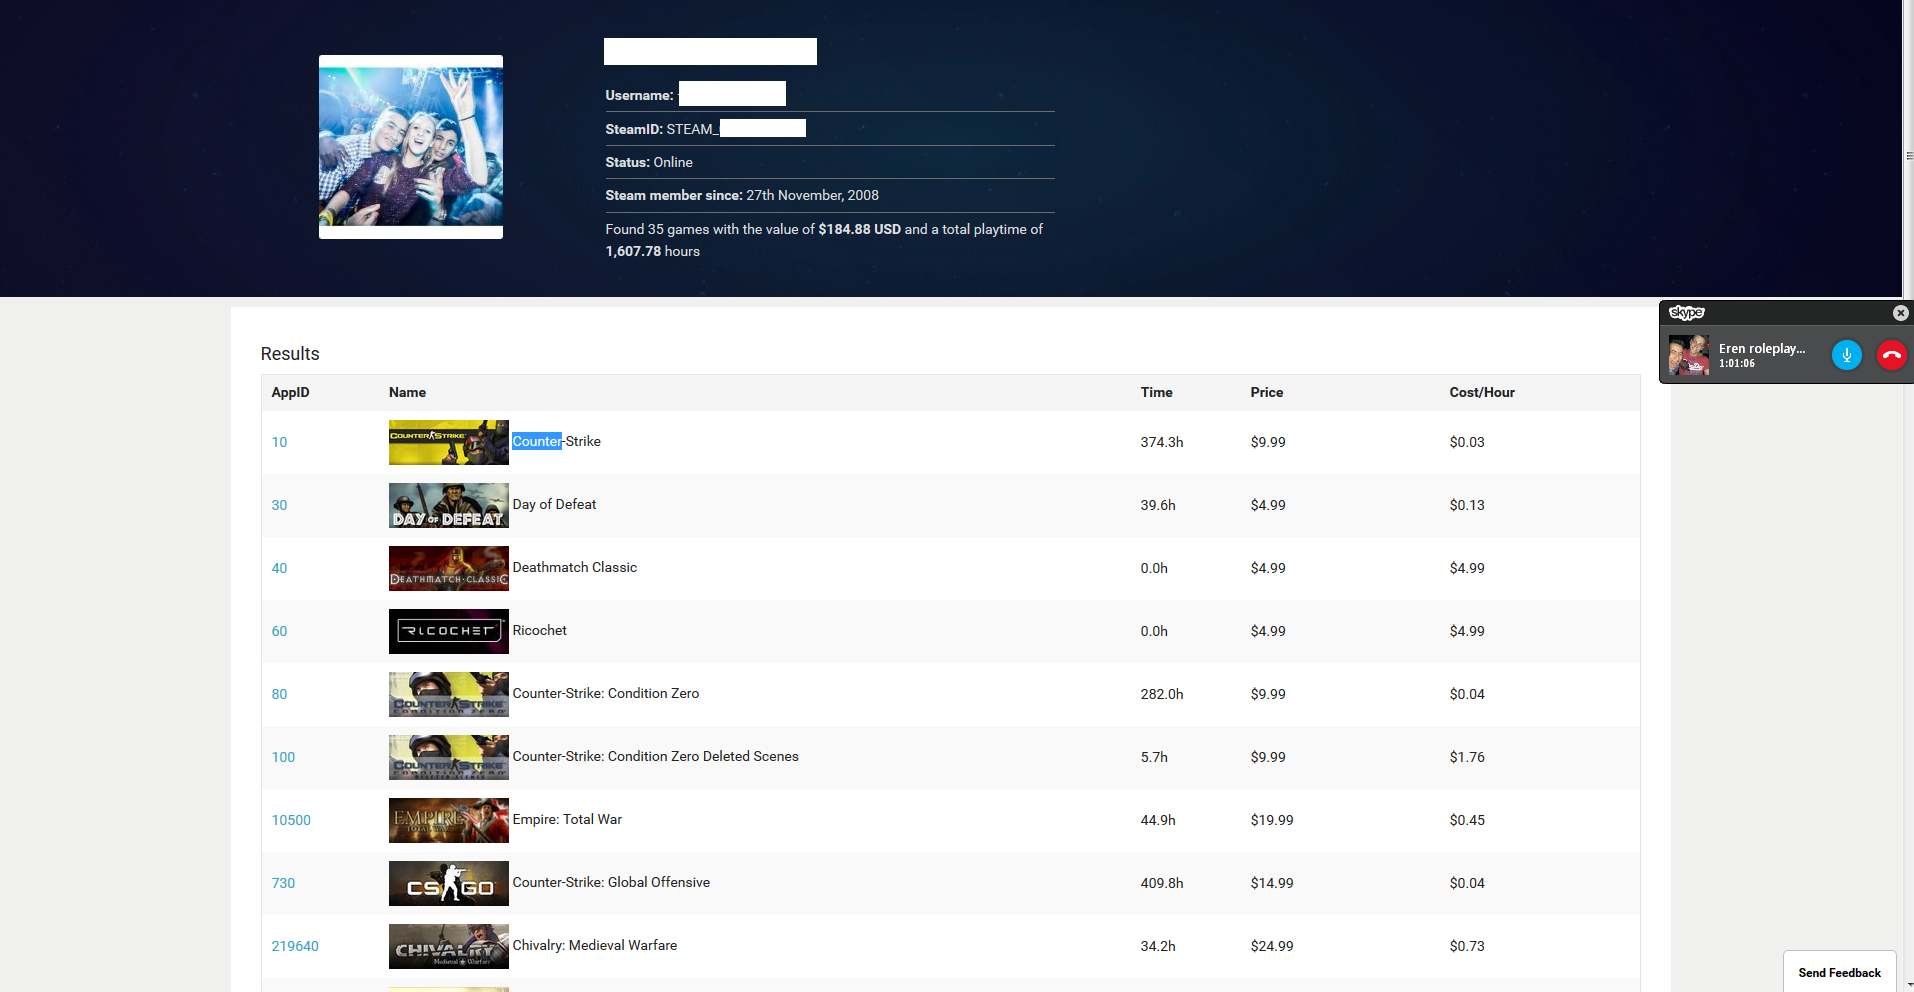Open AppID 40 link
The image size is (1914, 992).
(x=279, y=568)
